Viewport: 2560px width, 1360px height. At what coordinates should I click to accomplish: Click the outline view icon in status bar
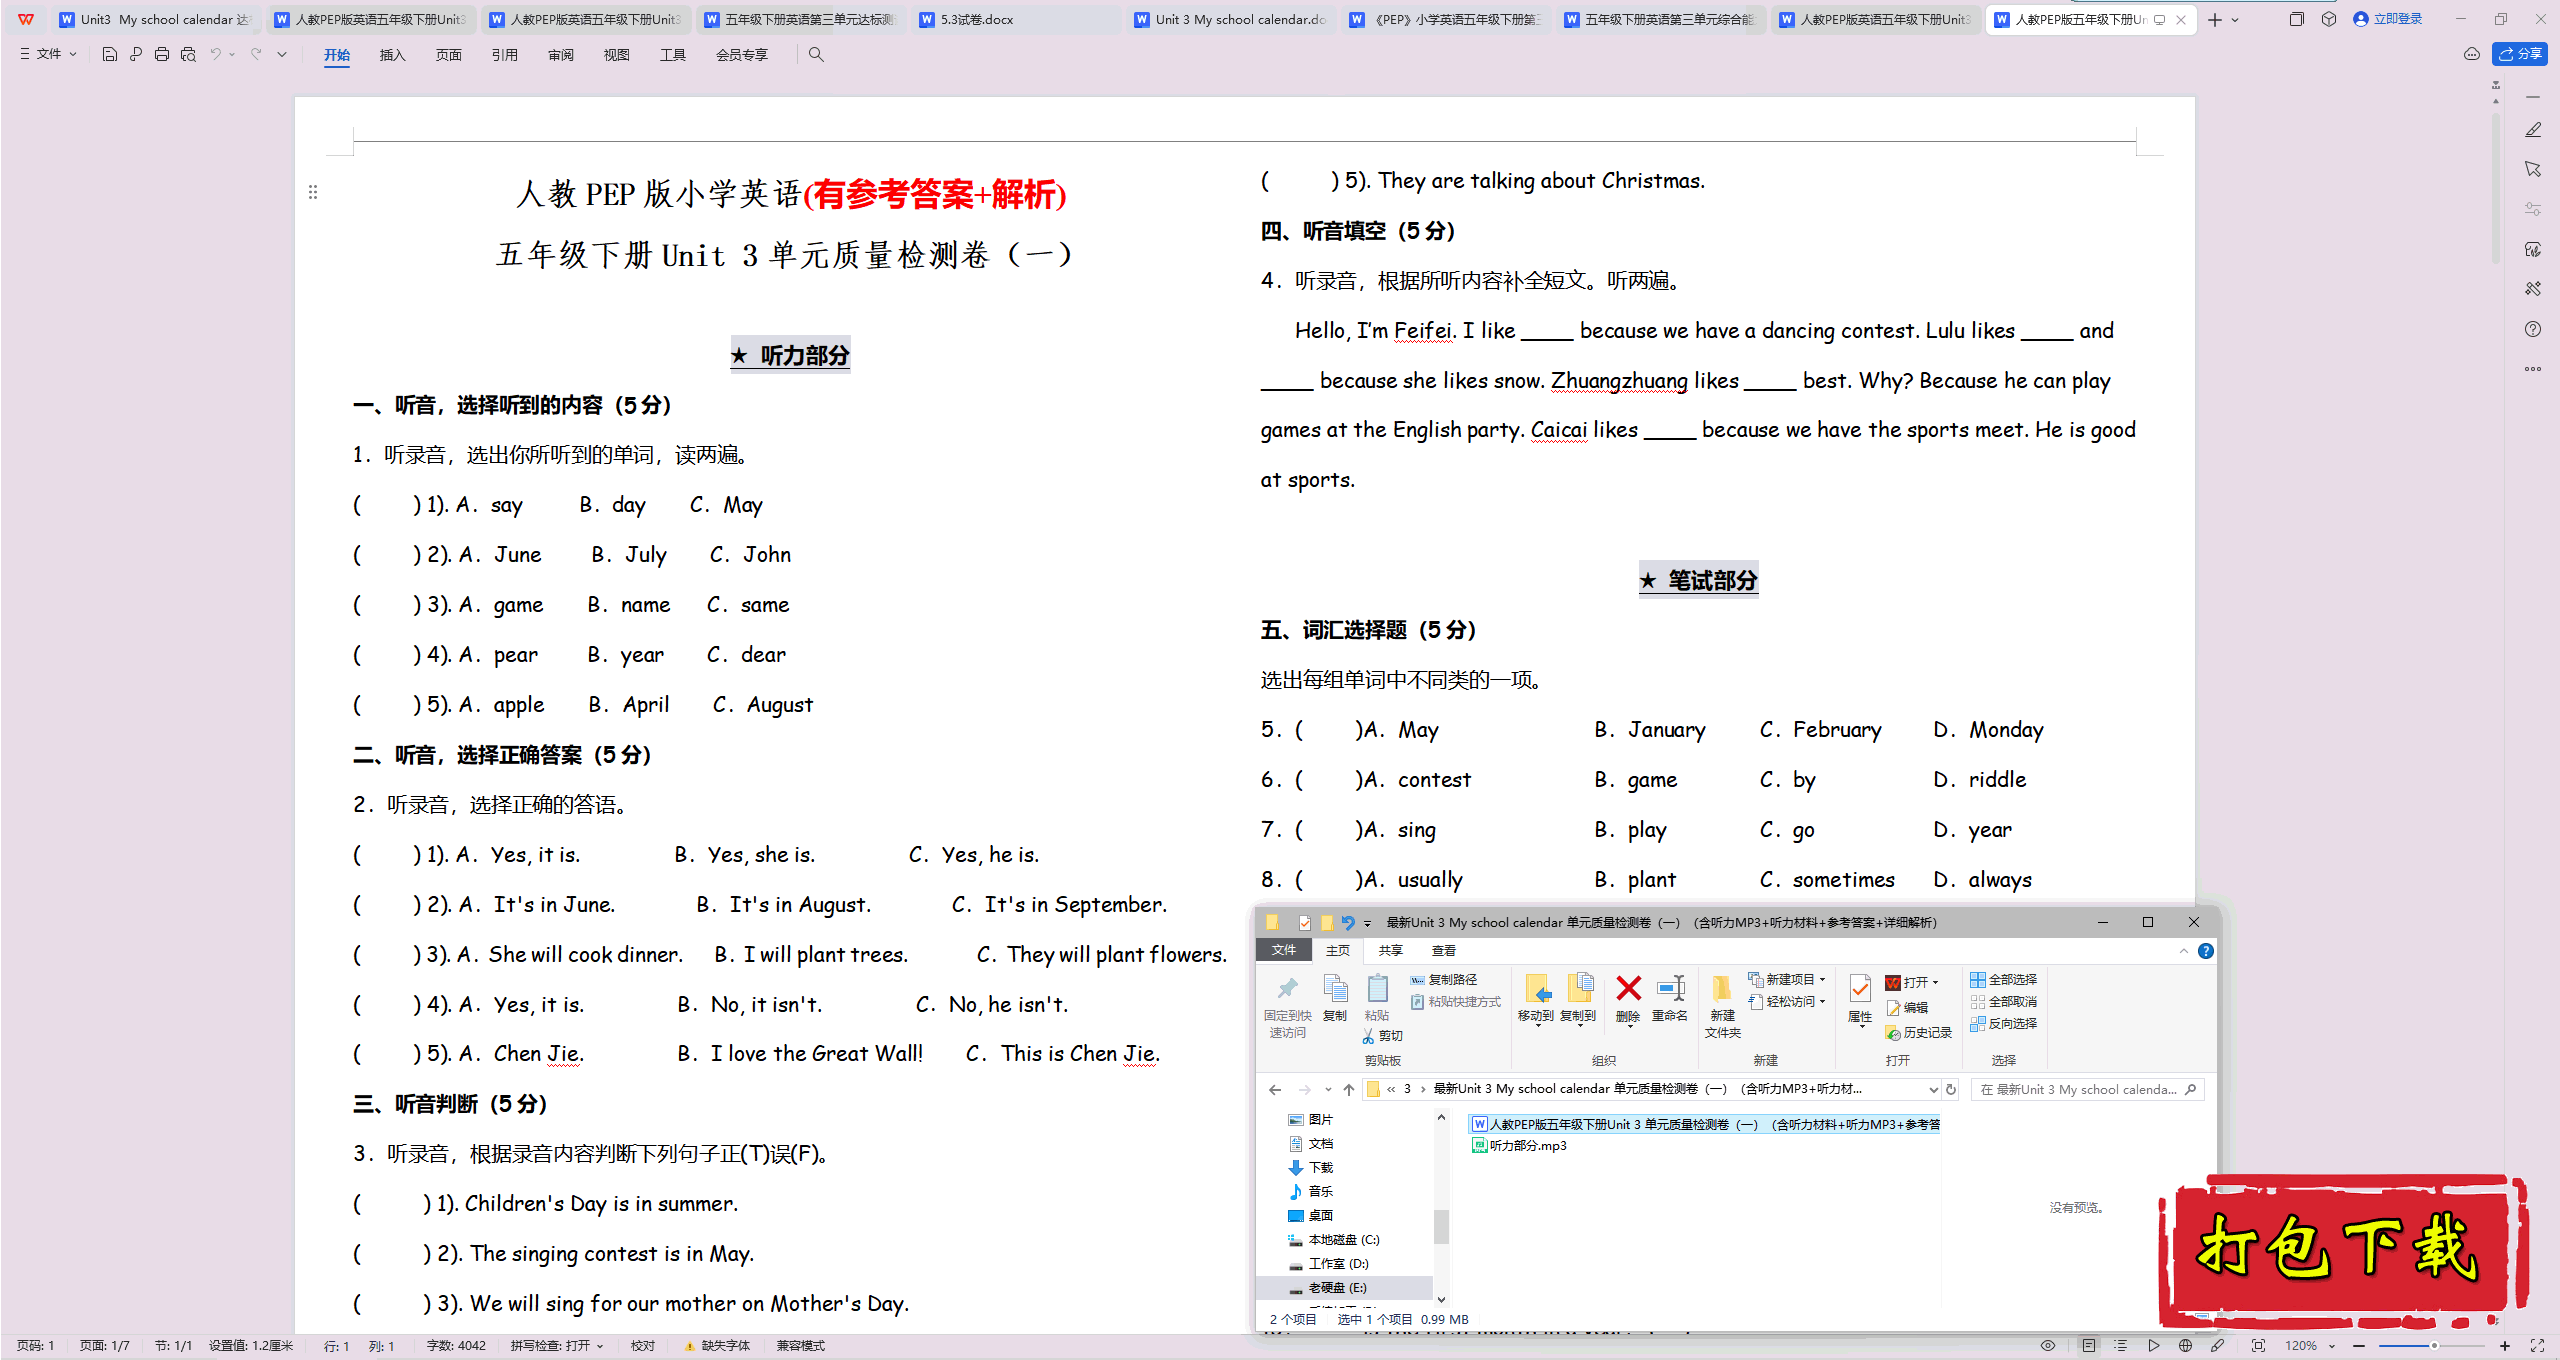click(2121, 1345)
